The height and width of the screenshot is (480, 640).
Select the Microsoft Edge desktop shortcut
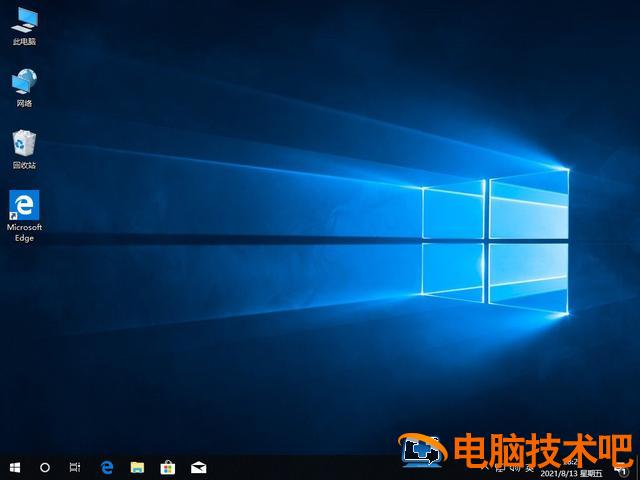point(24,216)
